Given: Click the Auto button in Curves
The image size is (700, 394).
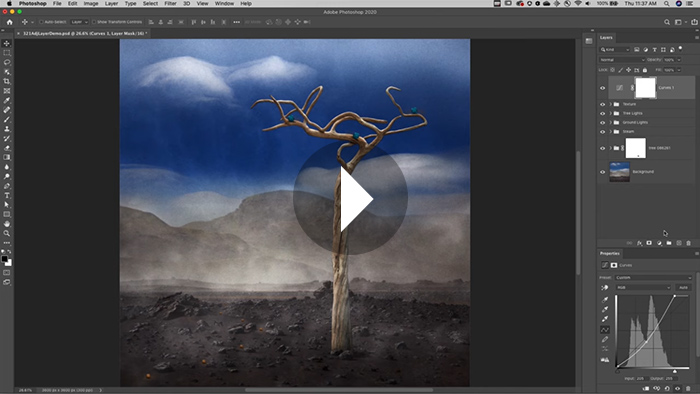Looking at the screenshot, I should tap(683, 288).
